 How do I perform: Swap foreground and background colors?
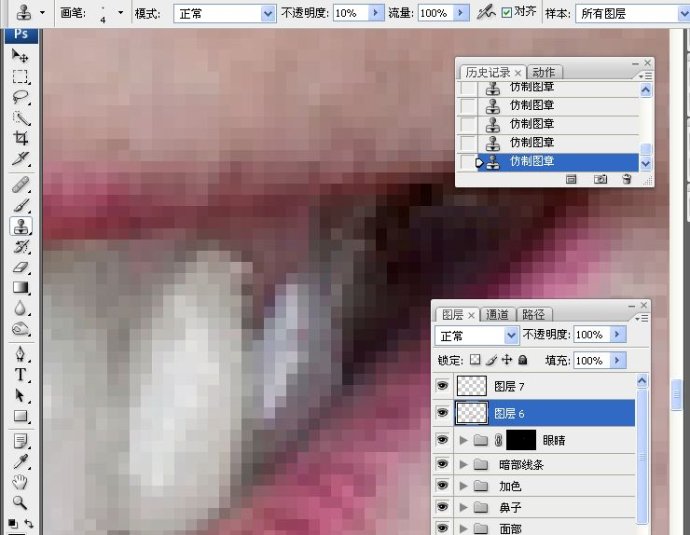point(29,524)
